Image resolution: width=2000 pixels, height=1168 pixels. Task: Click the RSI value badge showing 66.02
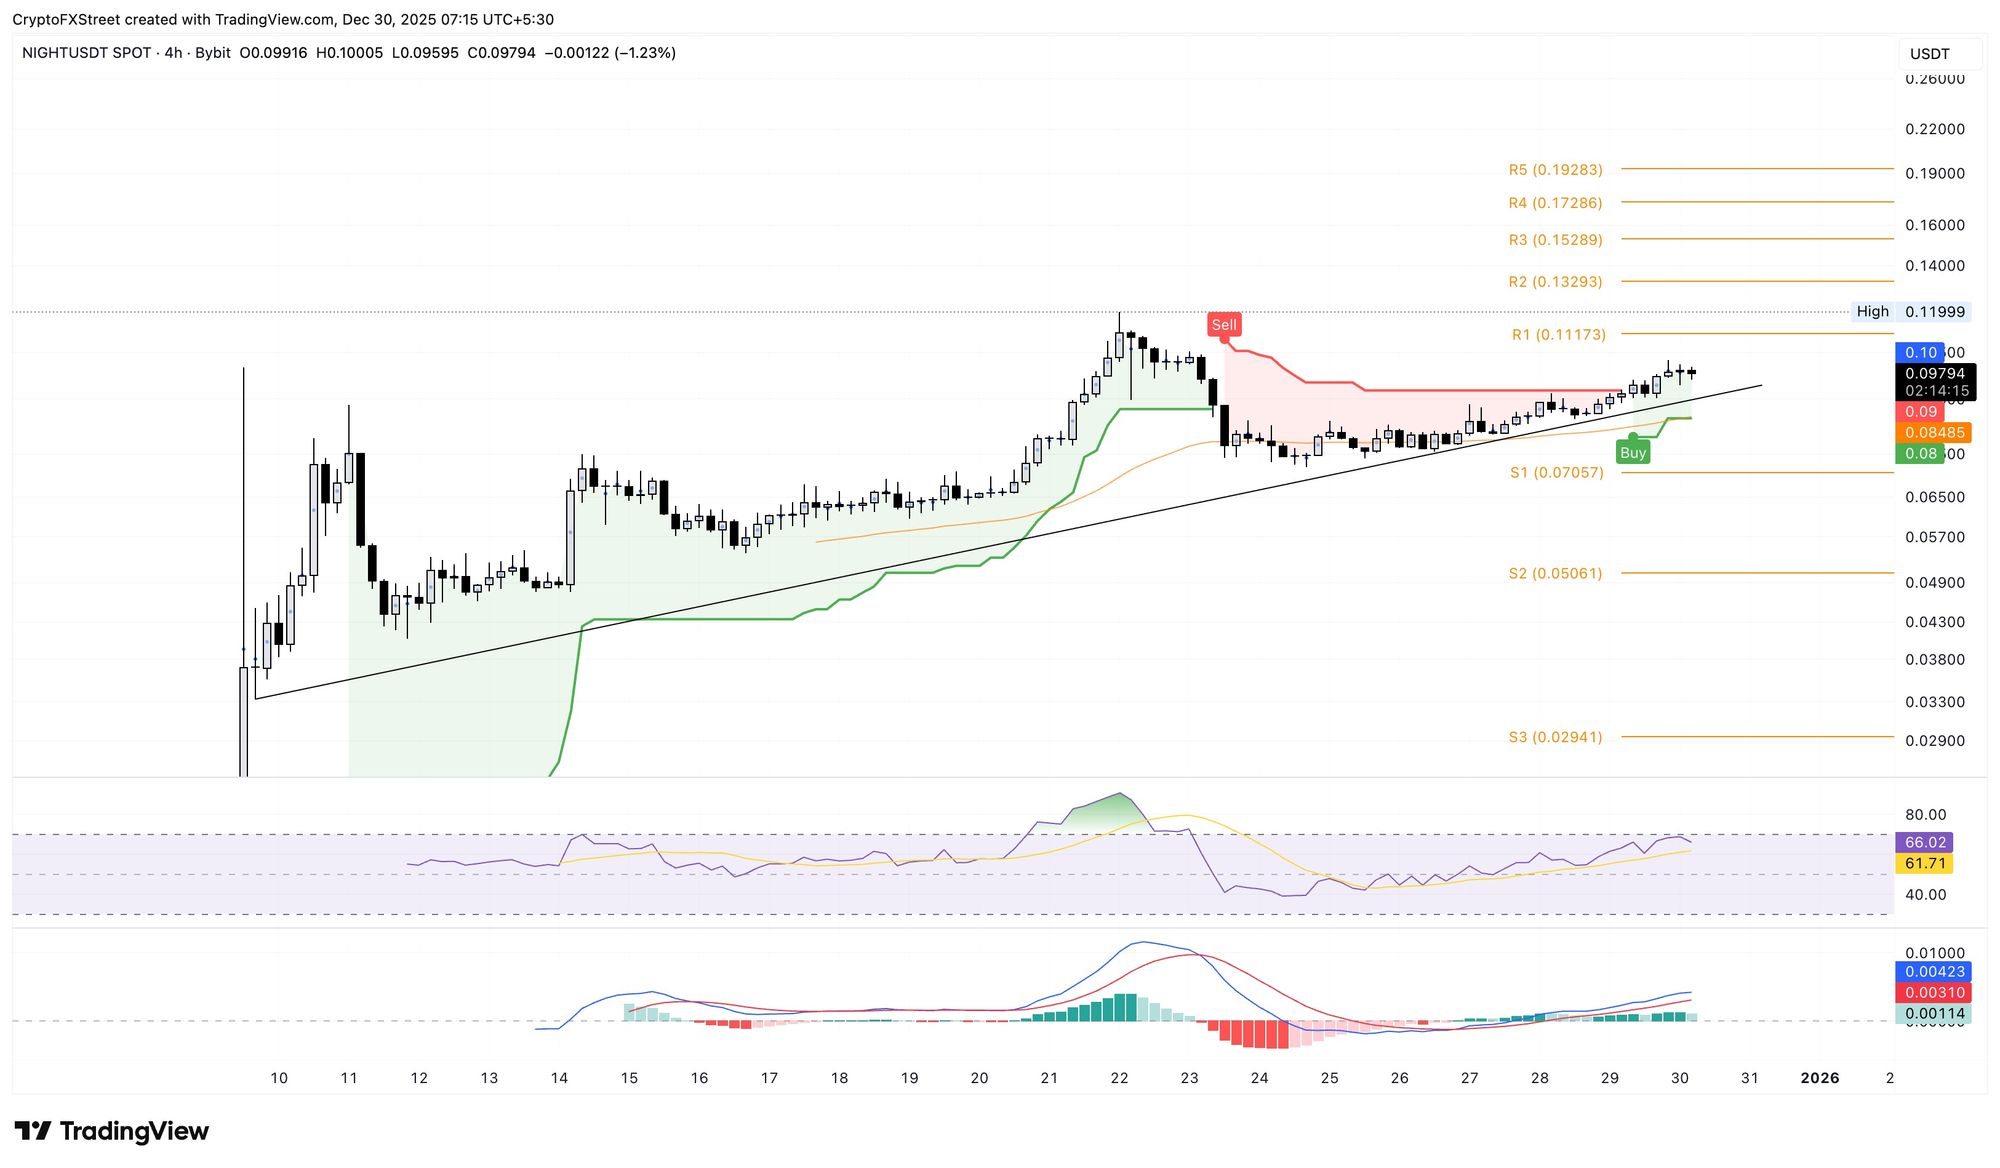point(1925,843)
